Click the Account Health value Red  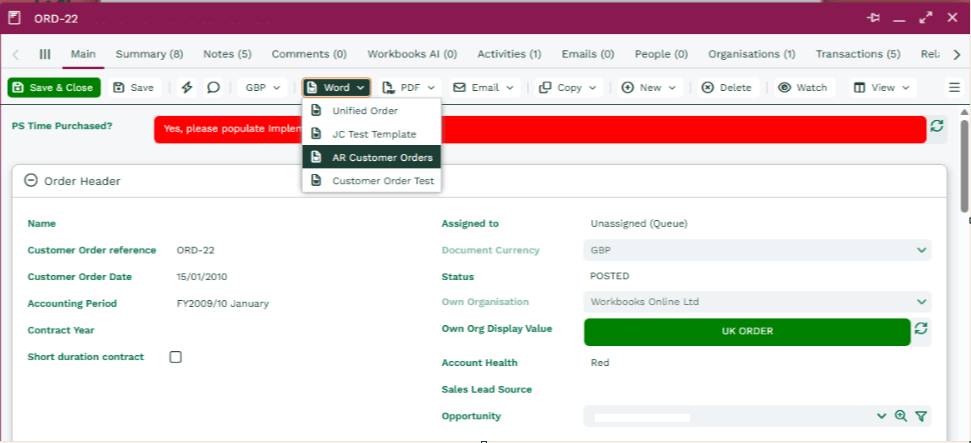[x=600, y=362]
